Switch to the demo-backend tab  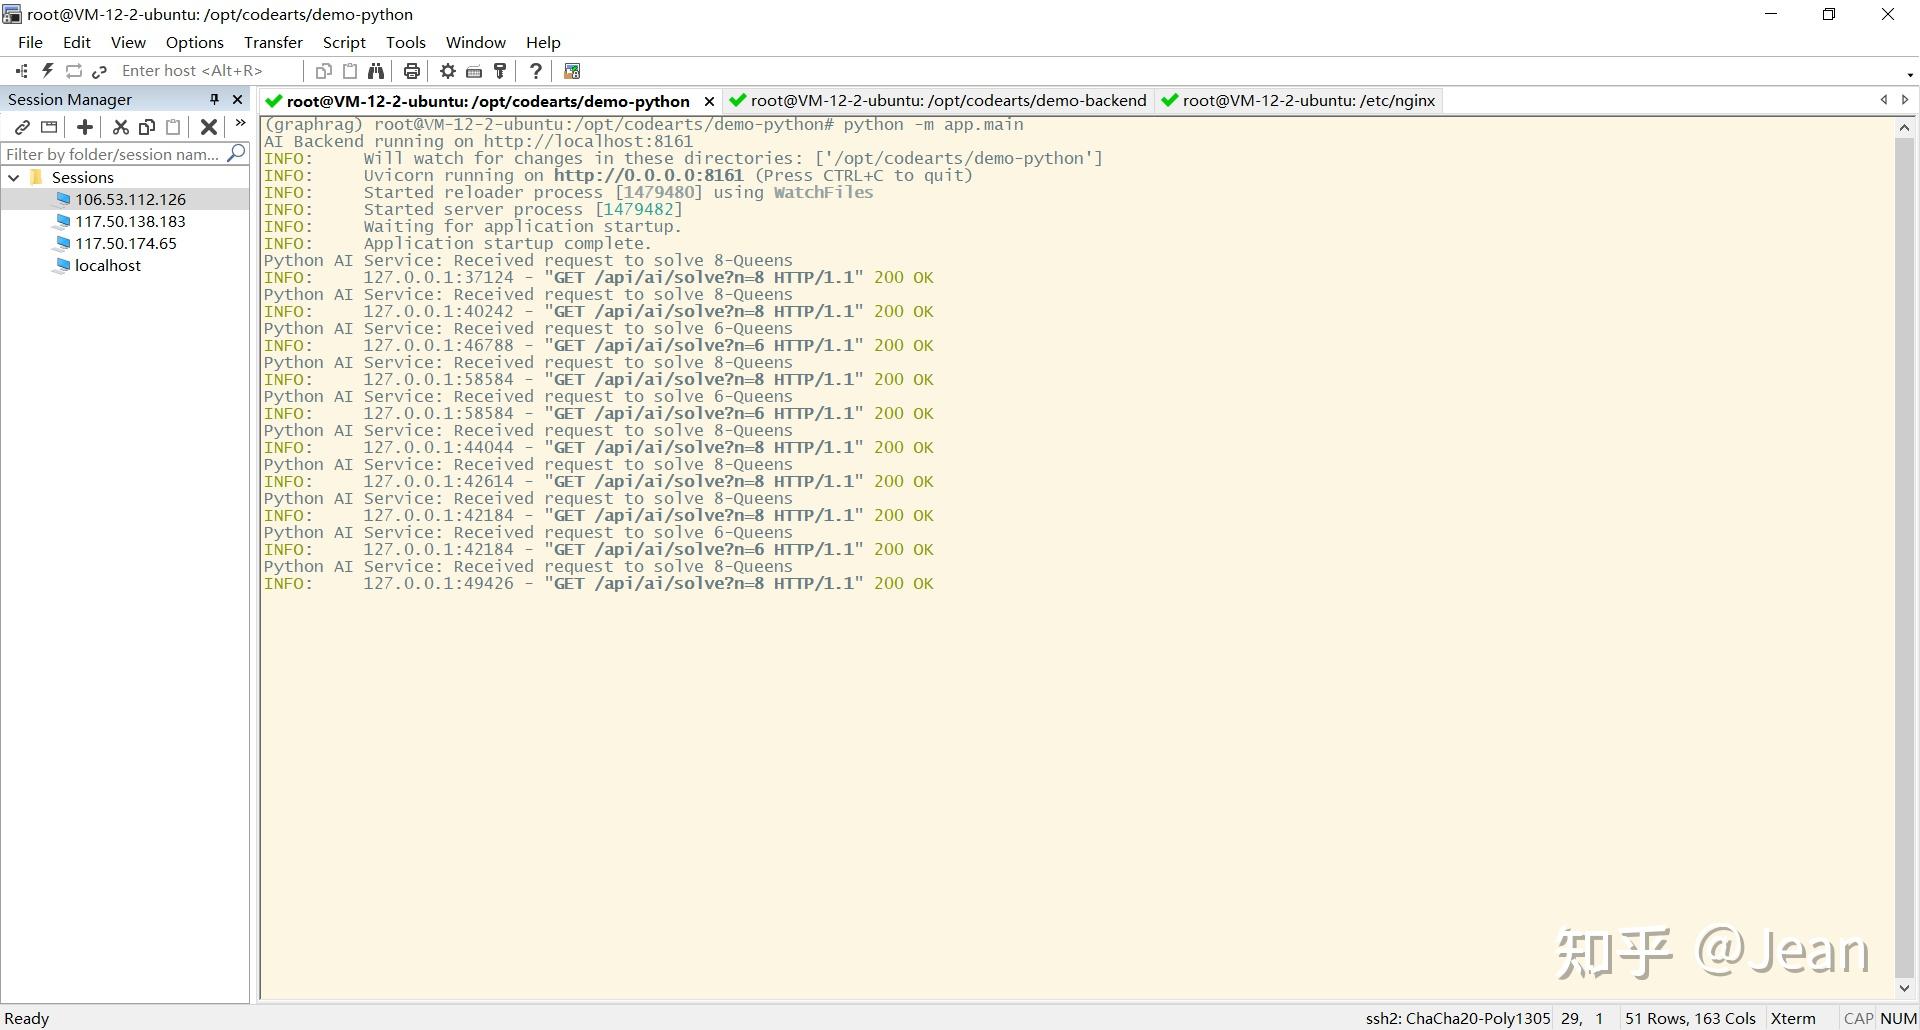click(938, 100)
